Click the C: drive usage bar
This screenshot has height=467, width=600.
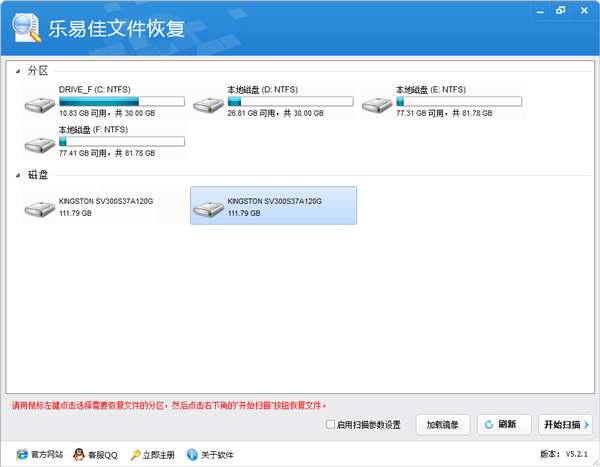121,100
